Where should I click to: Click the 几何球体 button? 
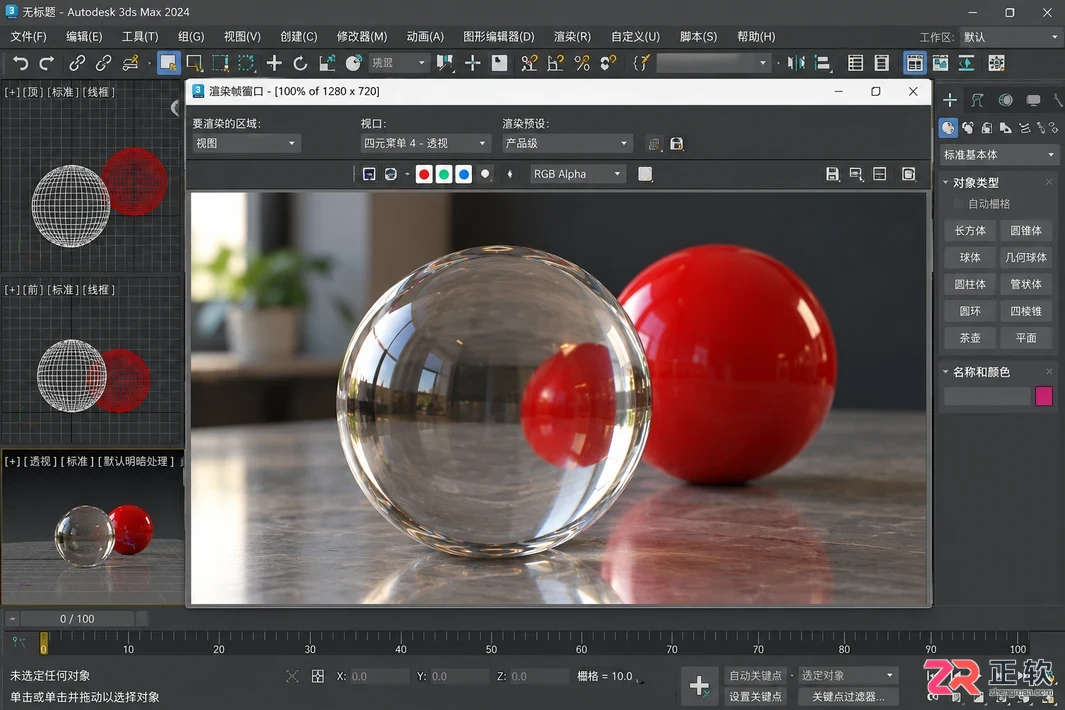(x=1026, y=258)
